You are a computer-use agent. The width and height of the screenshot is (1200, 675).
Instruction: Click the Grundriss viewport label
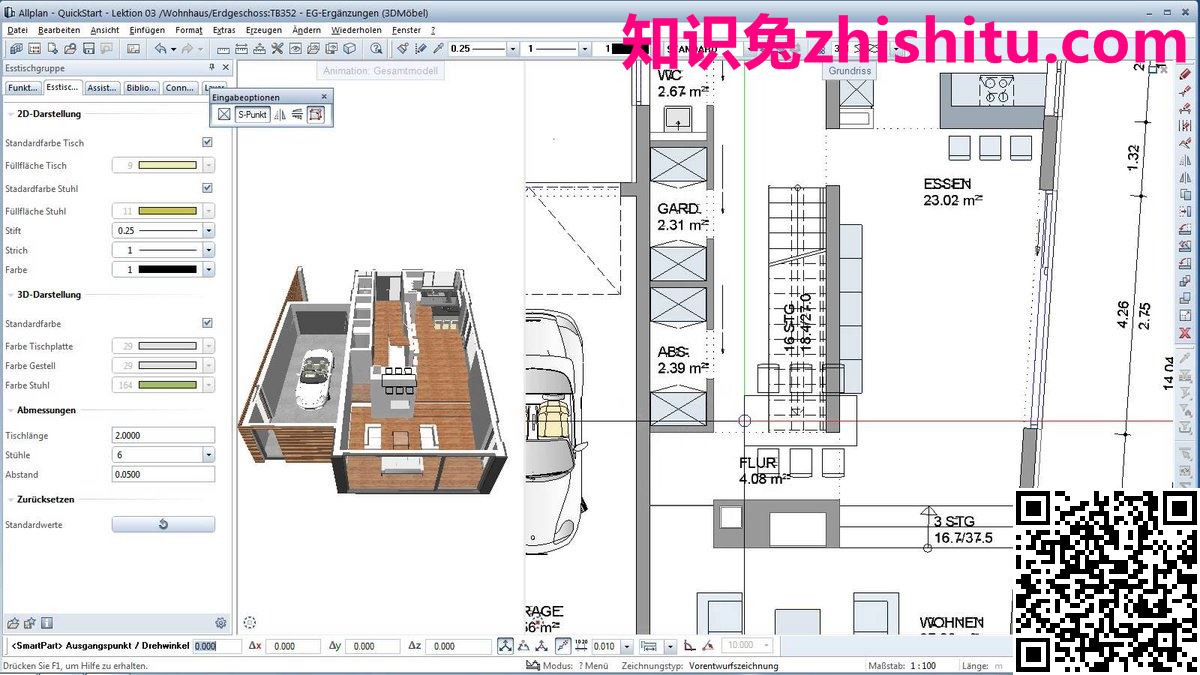coord(850,71)
